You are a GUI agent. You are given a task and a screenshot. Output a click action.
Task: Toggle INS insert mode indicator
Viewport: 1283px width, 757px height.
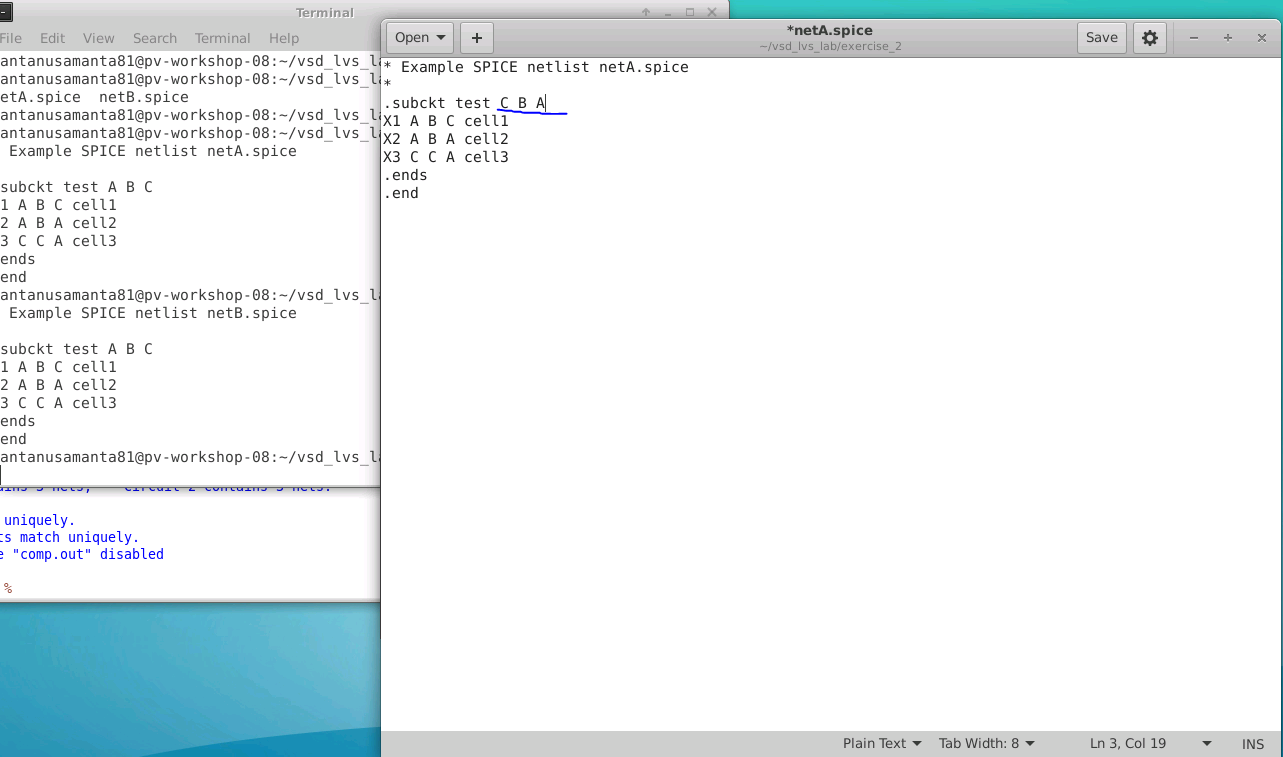(1253, 744)
